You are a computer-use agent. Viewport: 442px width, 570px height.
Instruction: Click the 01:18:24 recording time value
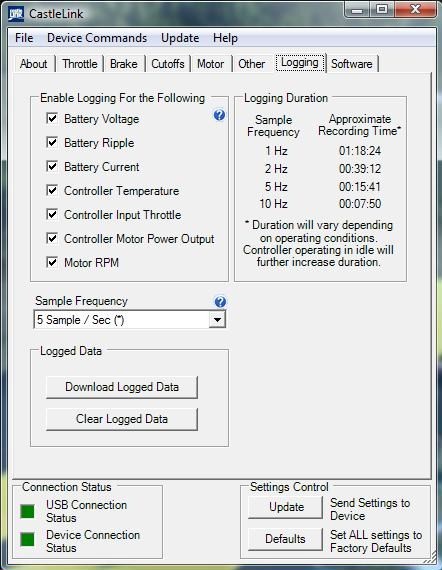pyautogui.click(x=360, y=151)
